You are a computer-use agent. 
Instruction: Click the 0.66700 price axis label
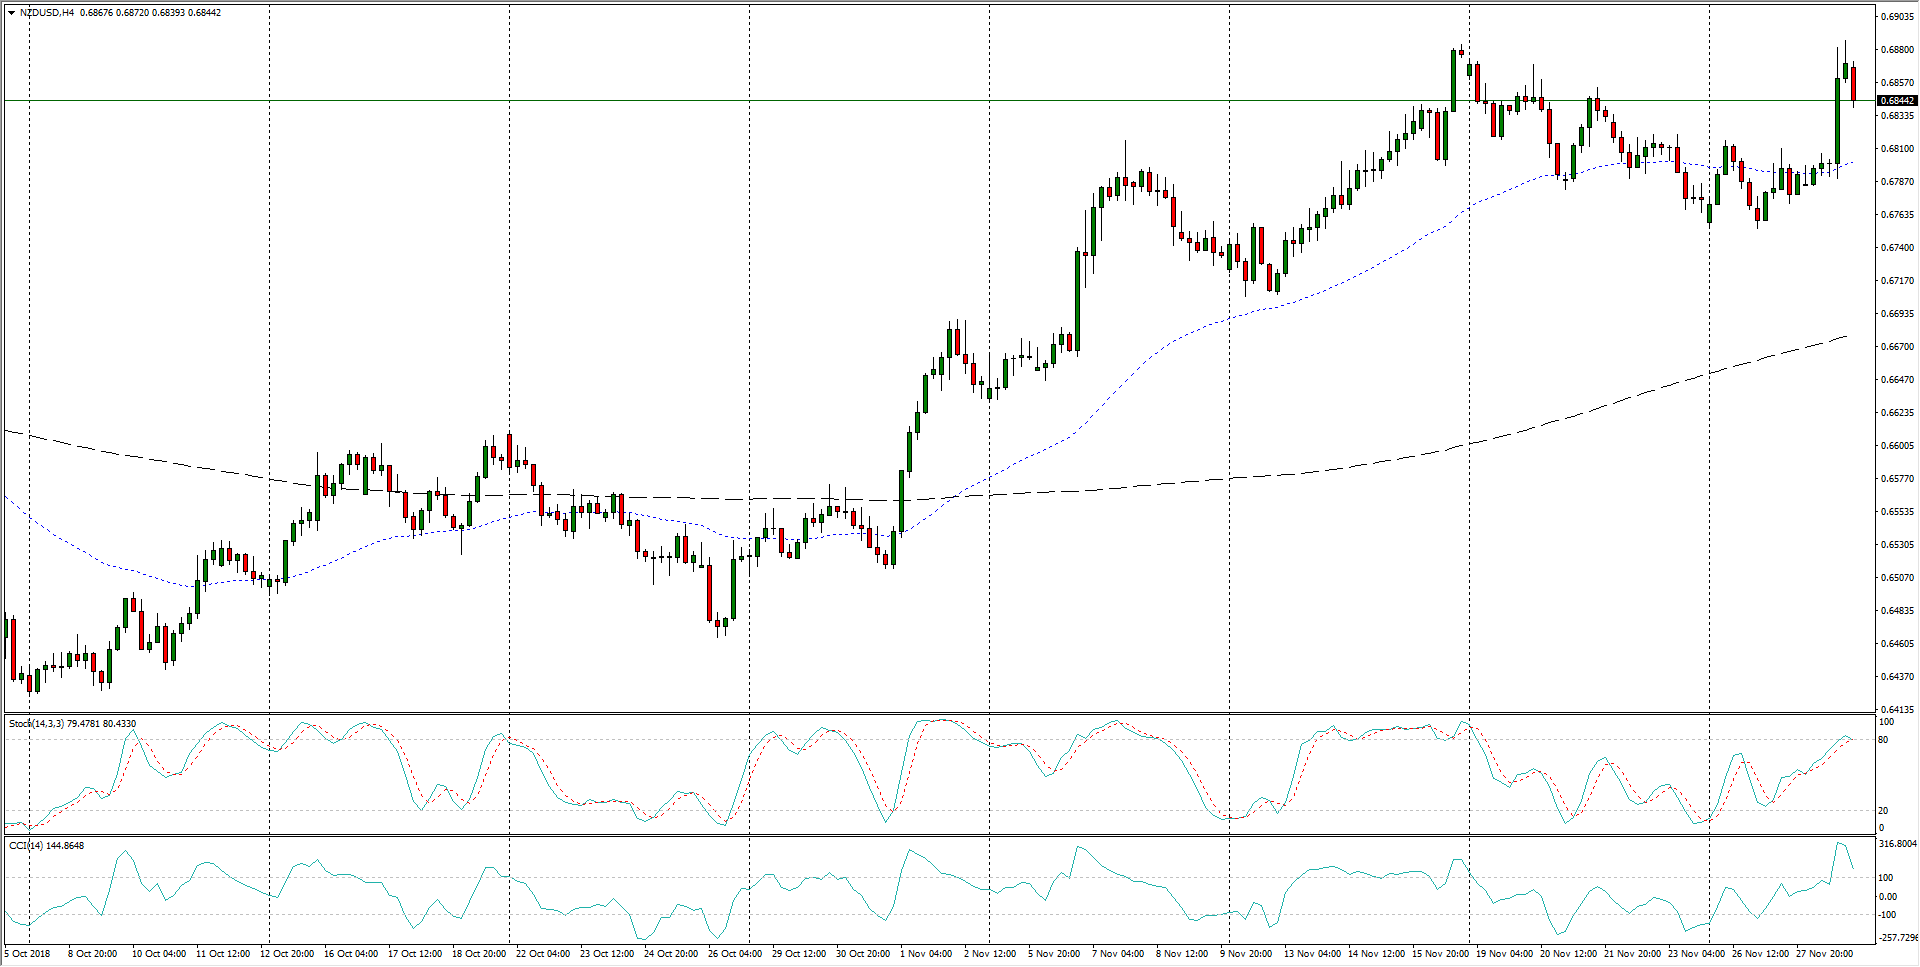1897,347
